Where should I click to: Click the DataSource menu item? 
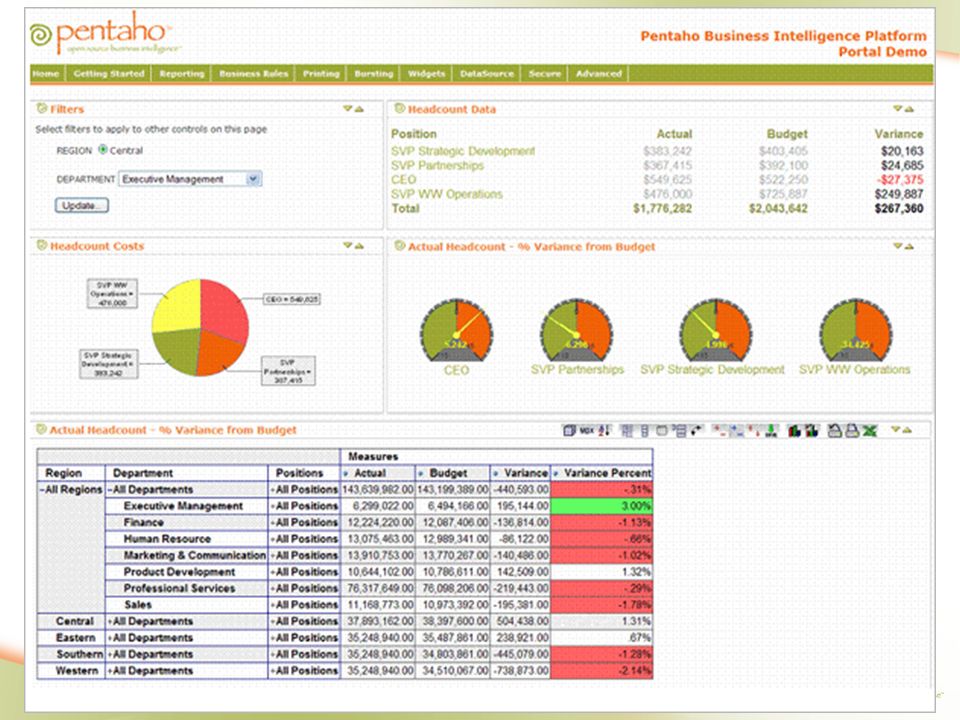tap(487, 73)
